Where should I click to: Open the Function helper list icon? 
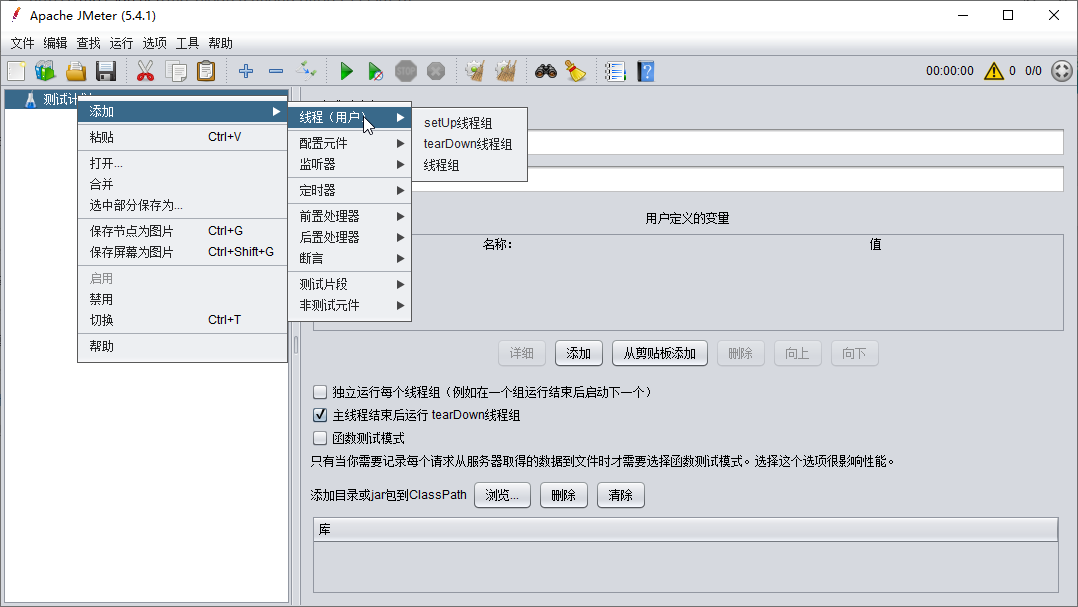click(615, 71)
